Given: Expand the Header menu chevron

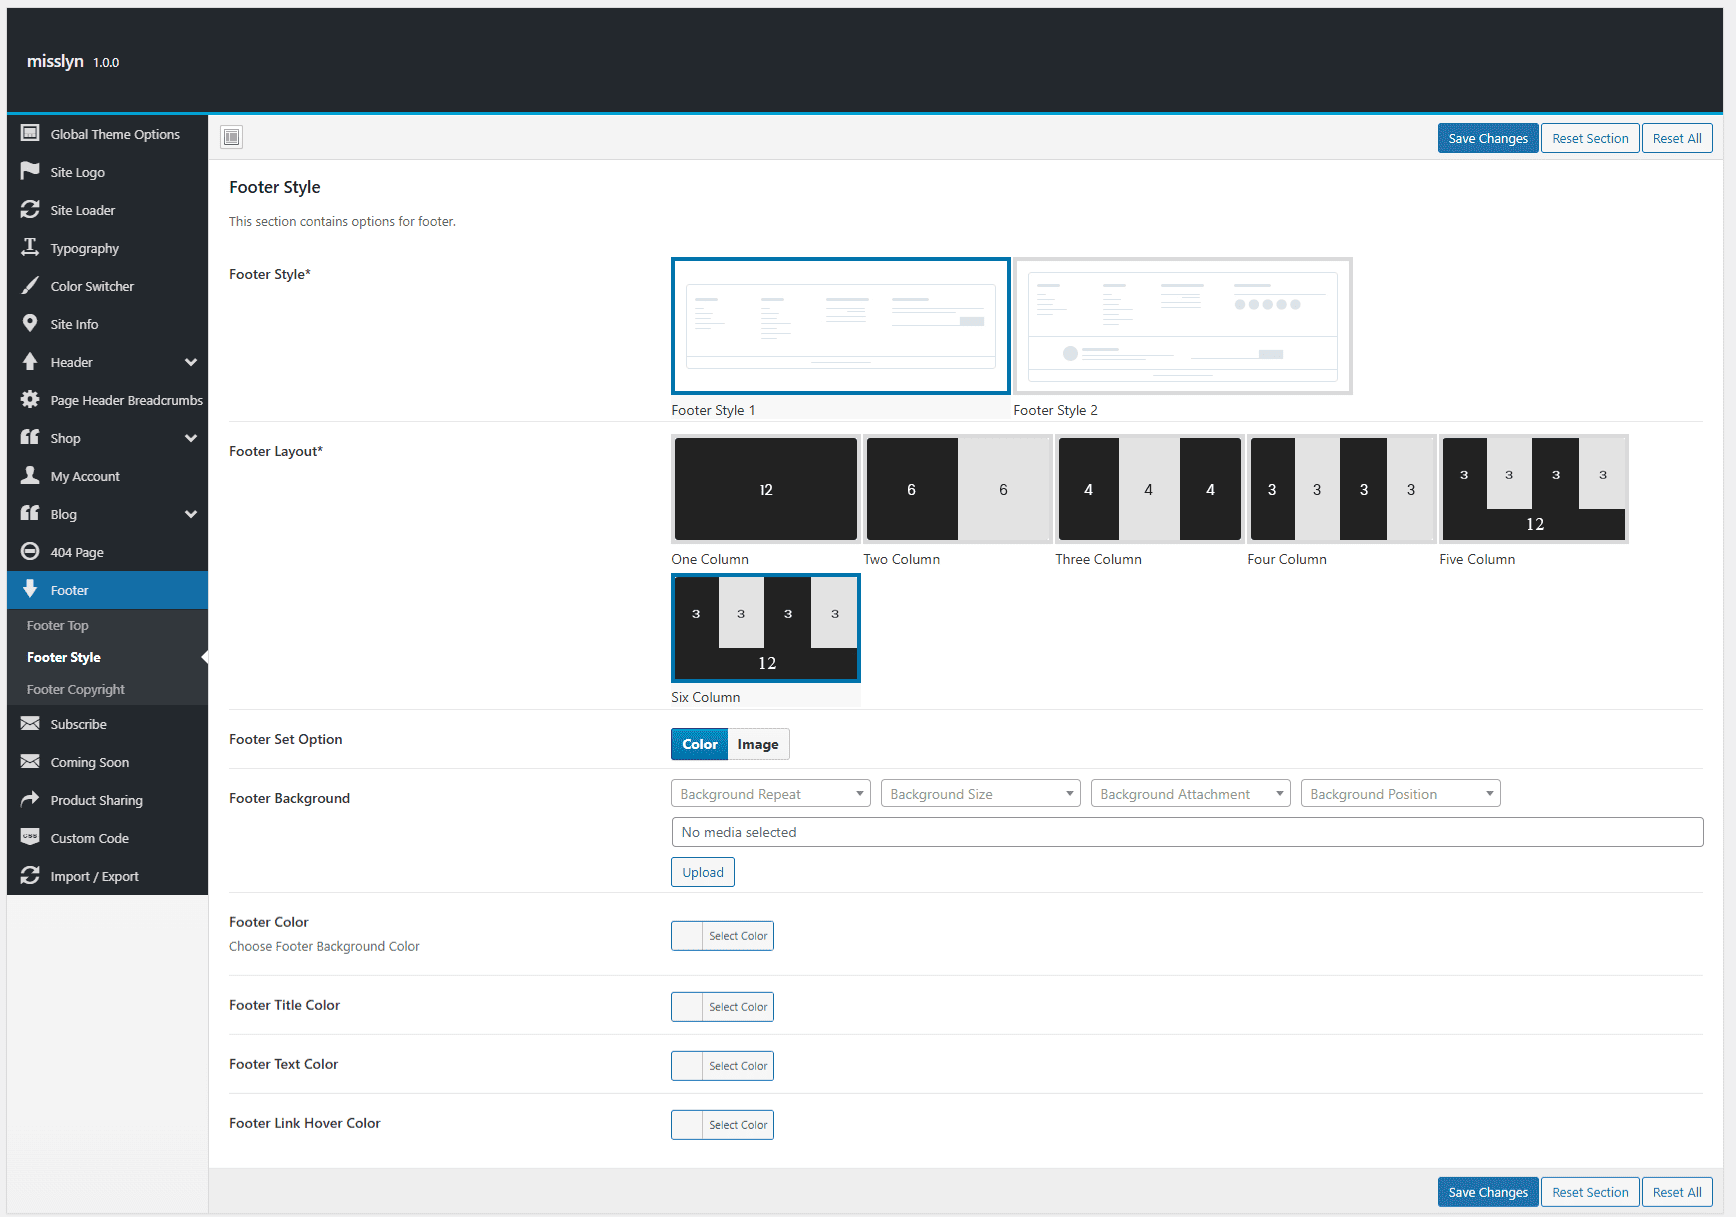Looking at the screenshot, I should 191,362.
